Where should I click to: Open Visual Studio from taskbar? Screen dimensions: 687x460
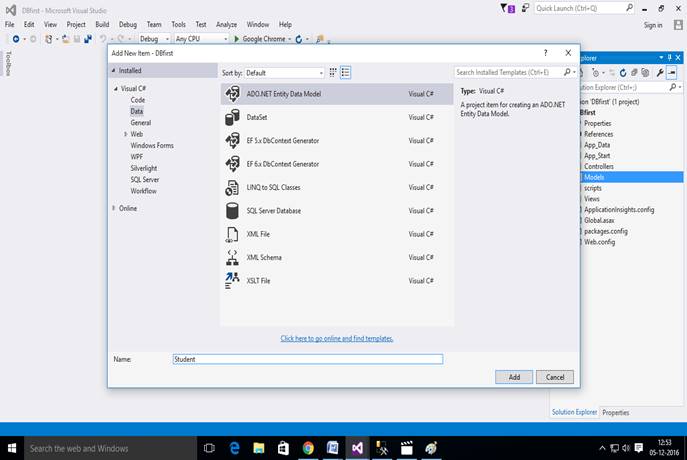tap(357, 448)
